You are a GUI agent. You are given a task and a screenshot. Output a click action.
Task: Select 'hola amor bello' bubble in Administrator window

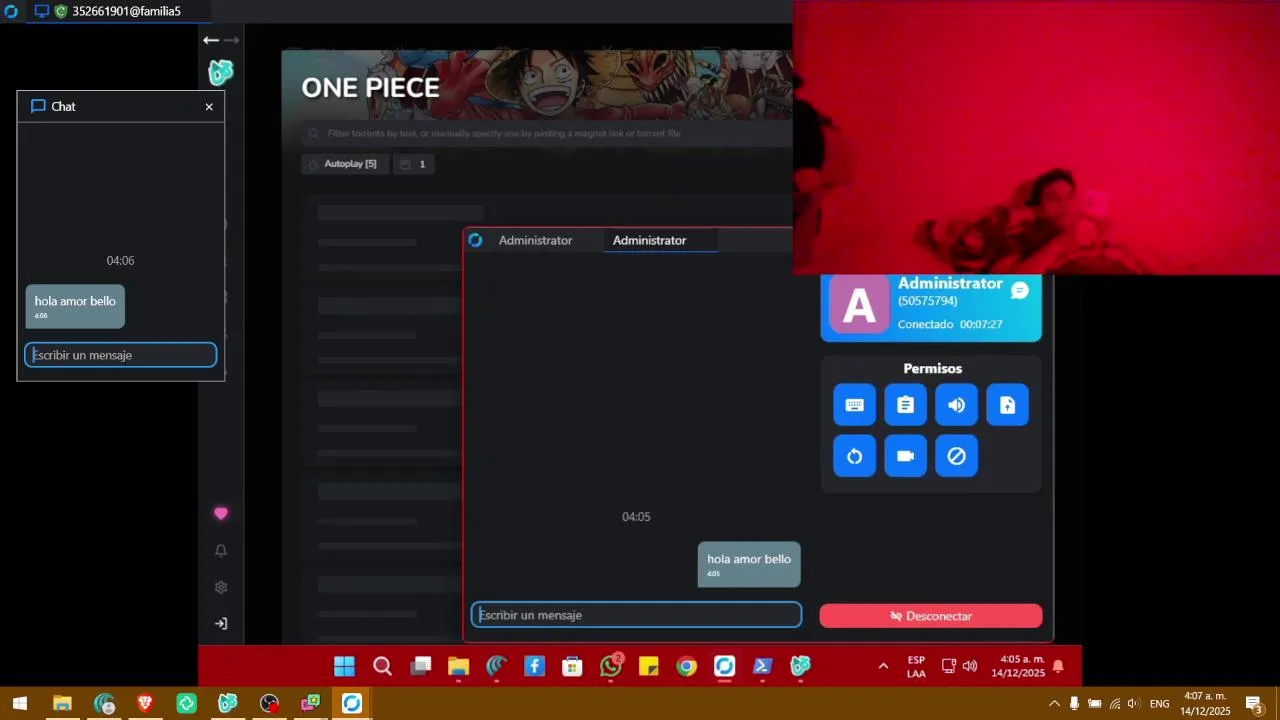pyautogui.click(x=749, y=564)
